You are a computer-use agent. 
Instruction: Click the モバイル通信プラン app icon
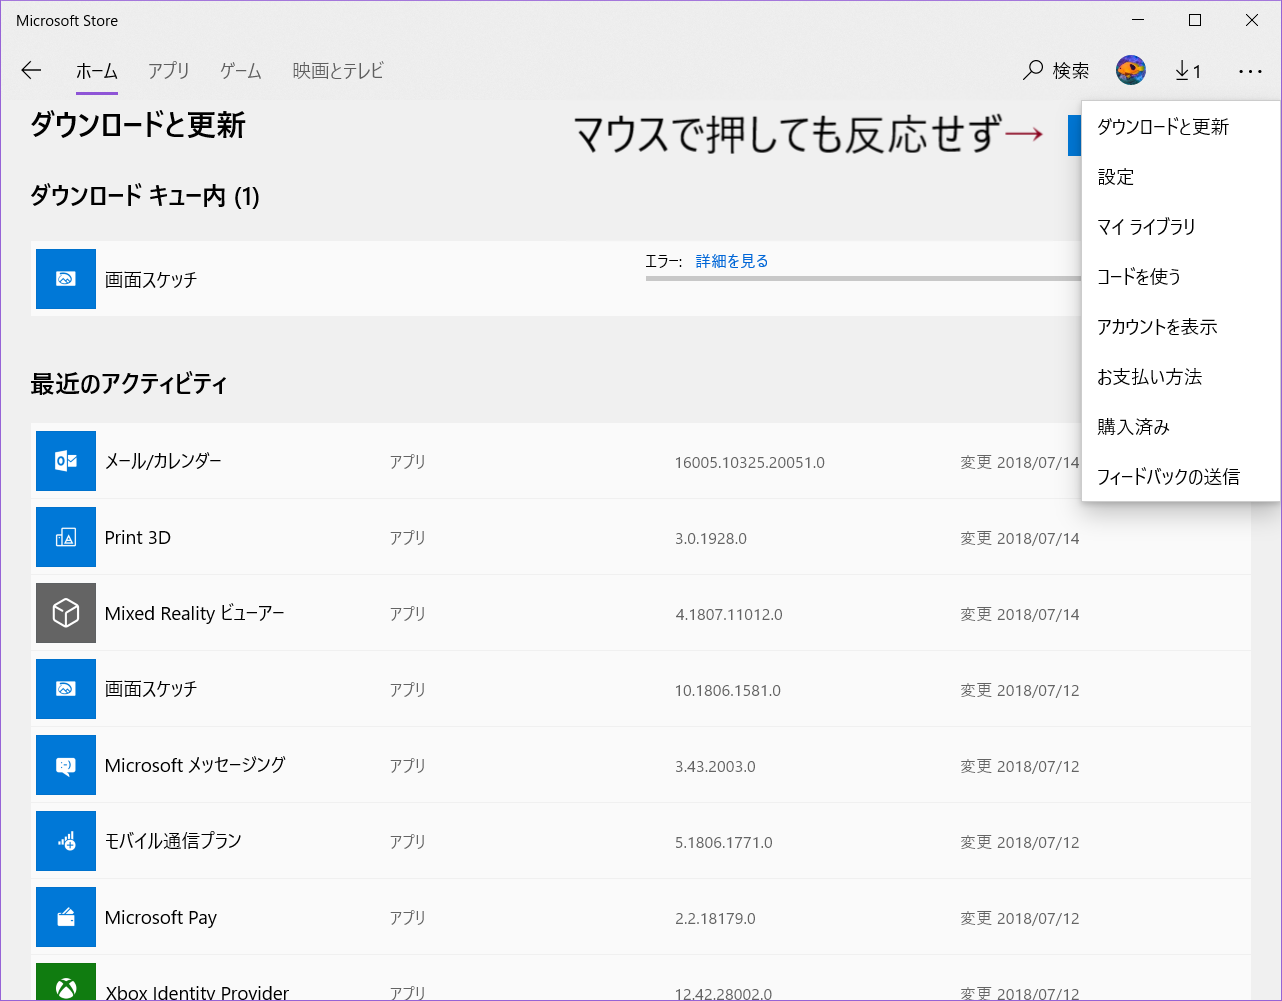66,841
